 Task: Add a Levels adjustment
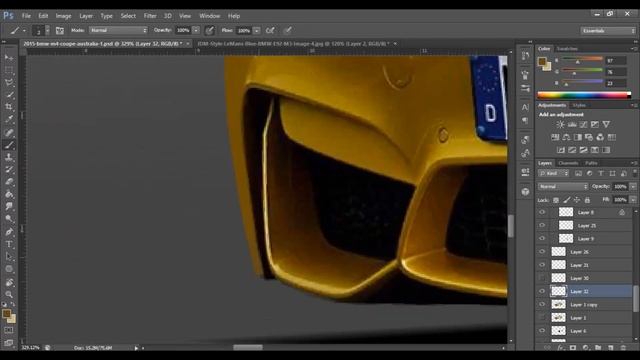[x=572, y=124]
